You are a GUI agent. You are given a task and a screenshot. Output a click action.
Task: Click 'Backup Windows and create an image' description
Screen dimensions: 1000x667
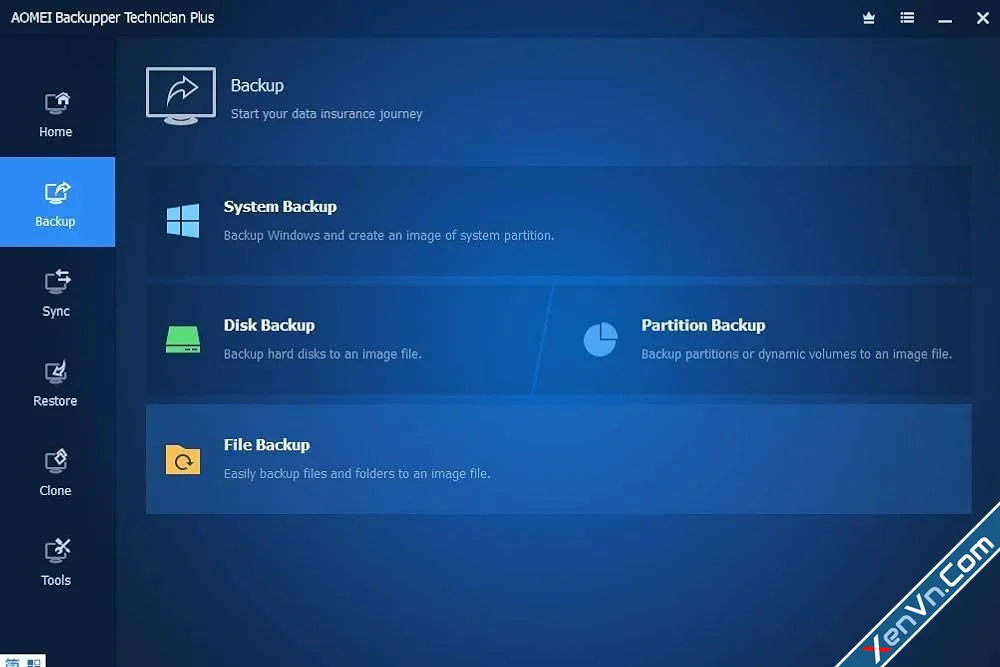pyautogui.click(x=389, y=235)
